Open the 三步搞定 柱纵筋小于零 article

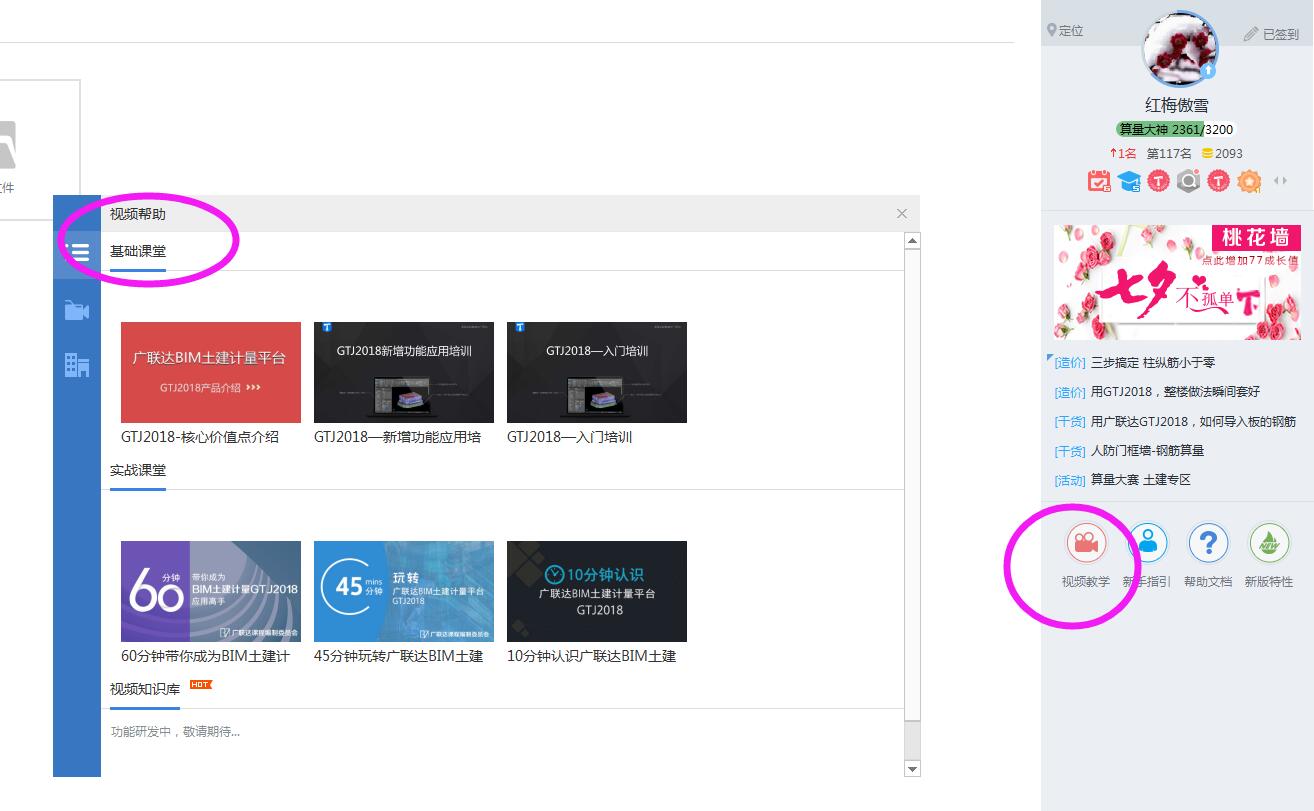(1153, 363)
